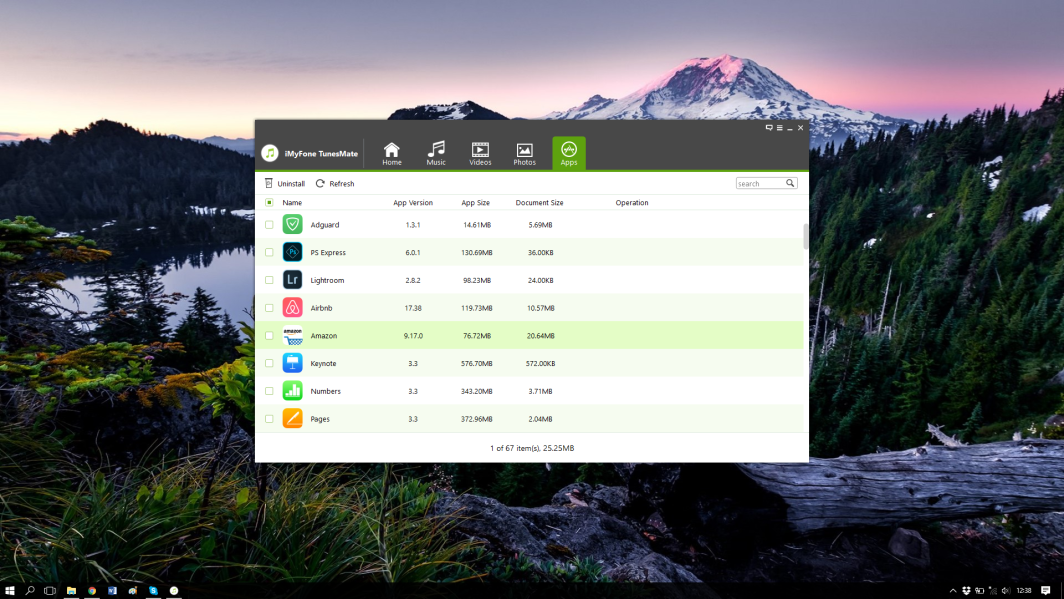Check the Adguard app checkbox
This screenshot has height=599, width=1064.
pyautogui.click(x=269, y=225)
